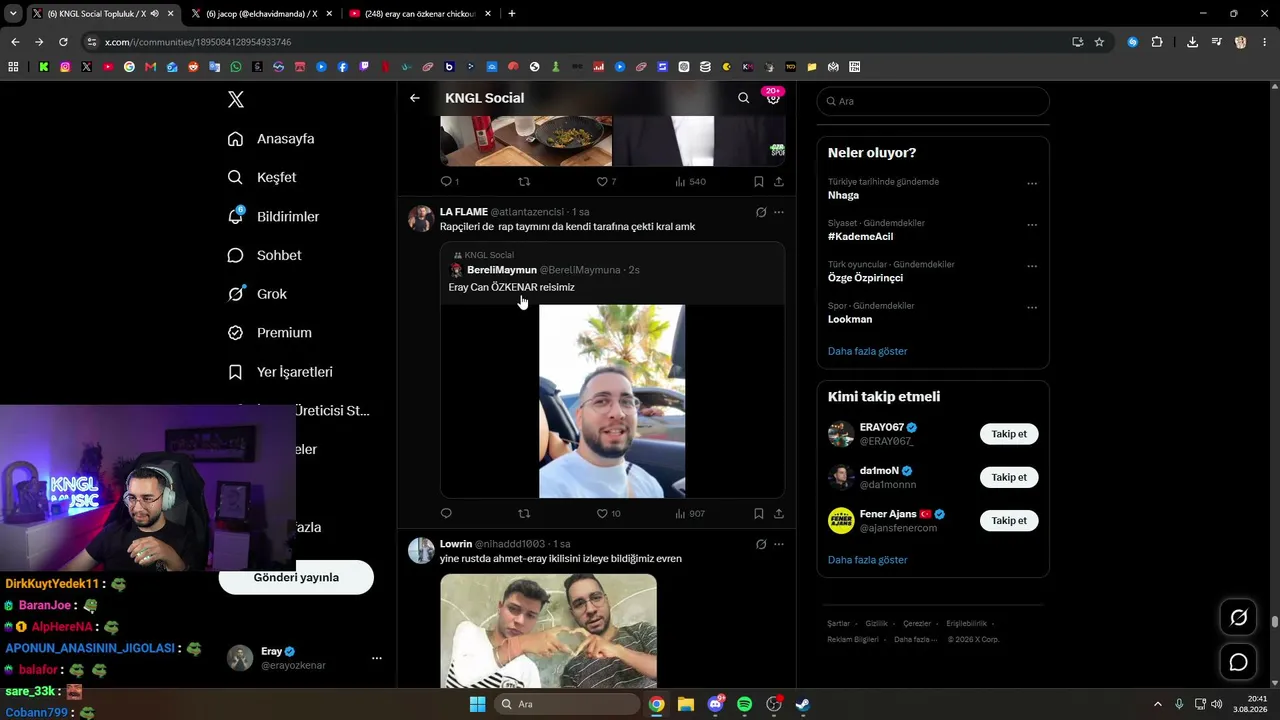Open the quoted post video thumbnail

point(612,401)
